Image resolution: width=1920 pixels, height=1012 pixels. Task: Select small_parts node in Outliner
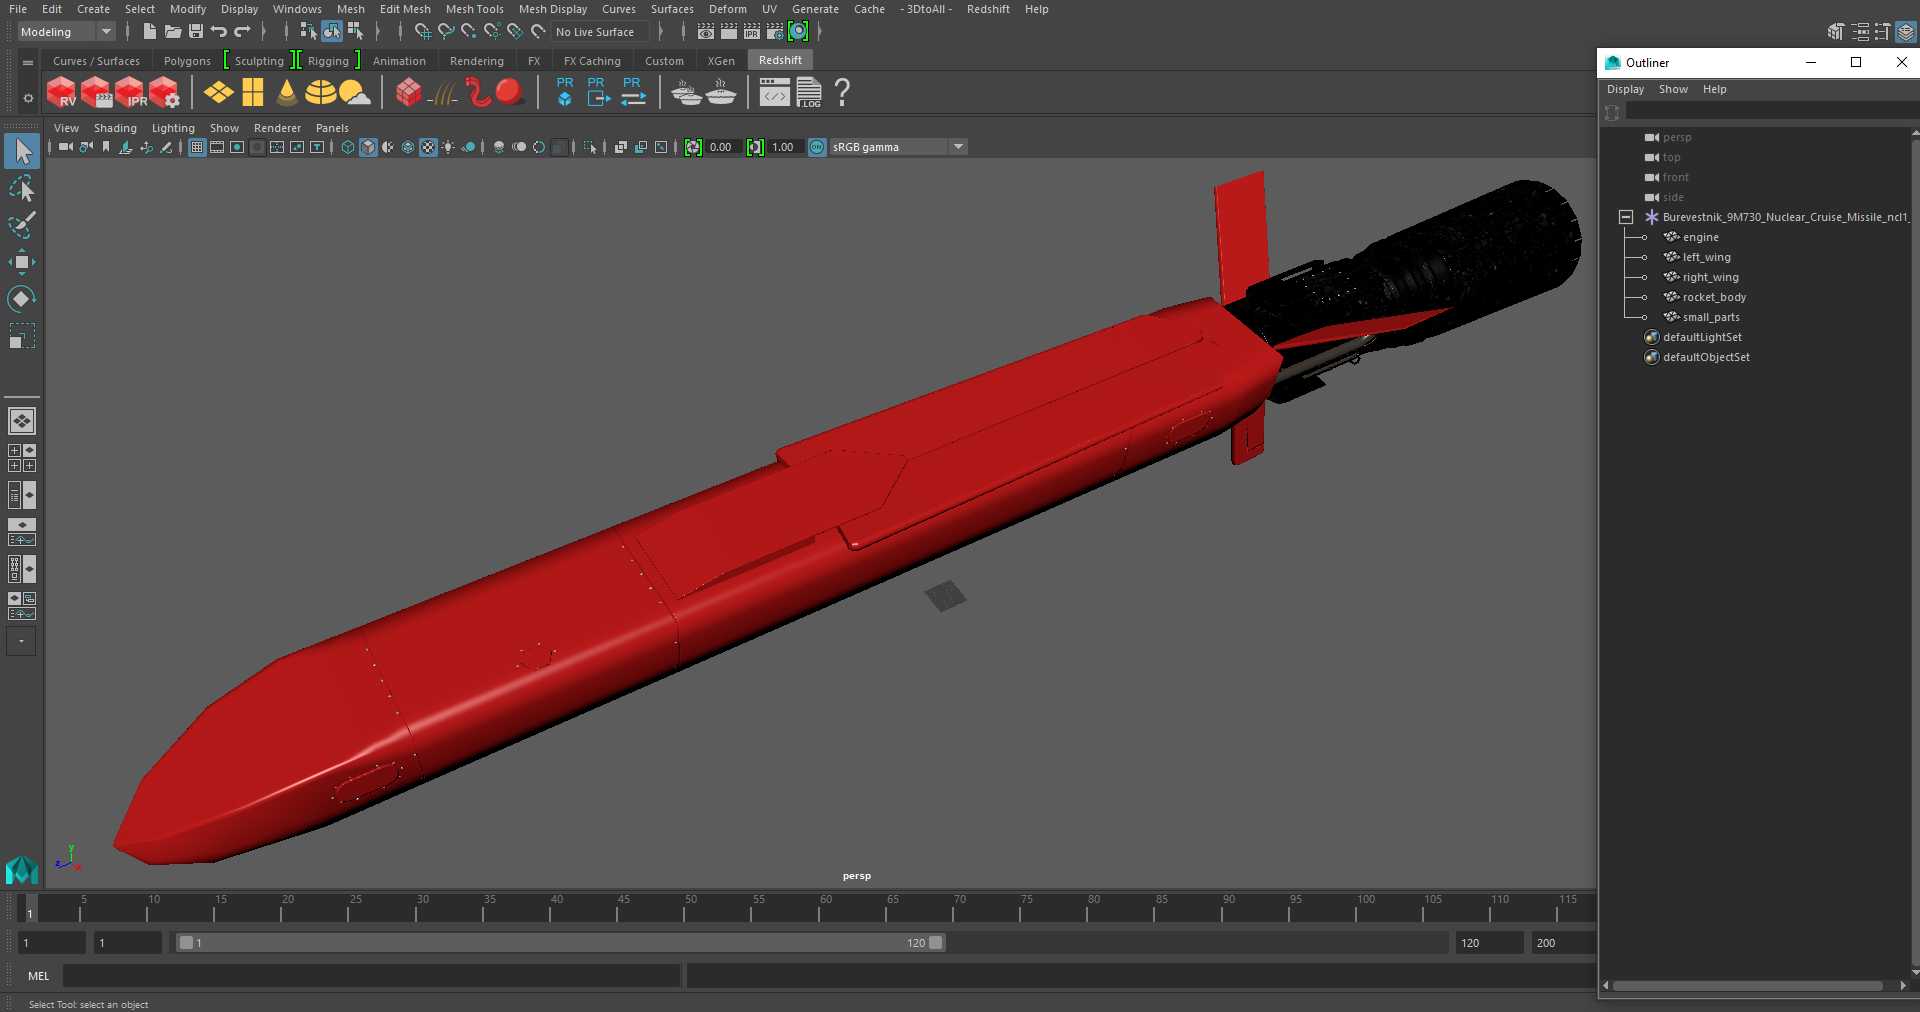click(x=1710, y=317)
